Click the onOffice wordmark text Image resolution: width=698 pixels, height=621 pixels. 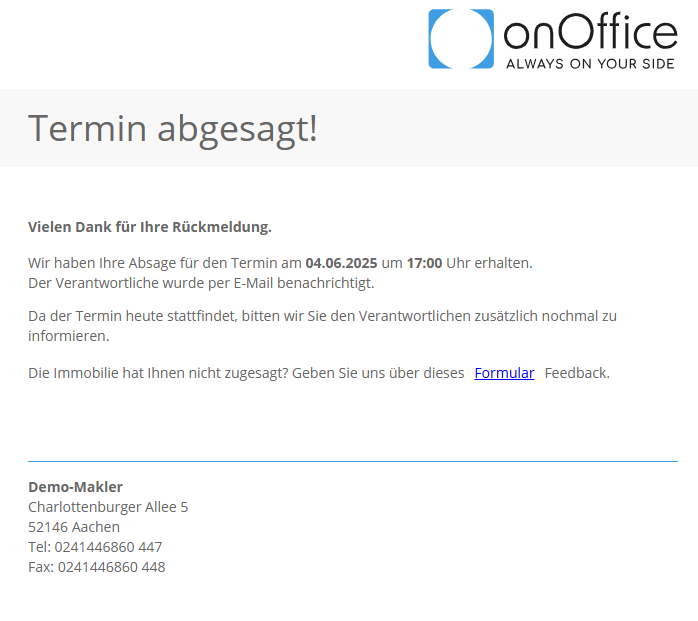tap(590, 31)
